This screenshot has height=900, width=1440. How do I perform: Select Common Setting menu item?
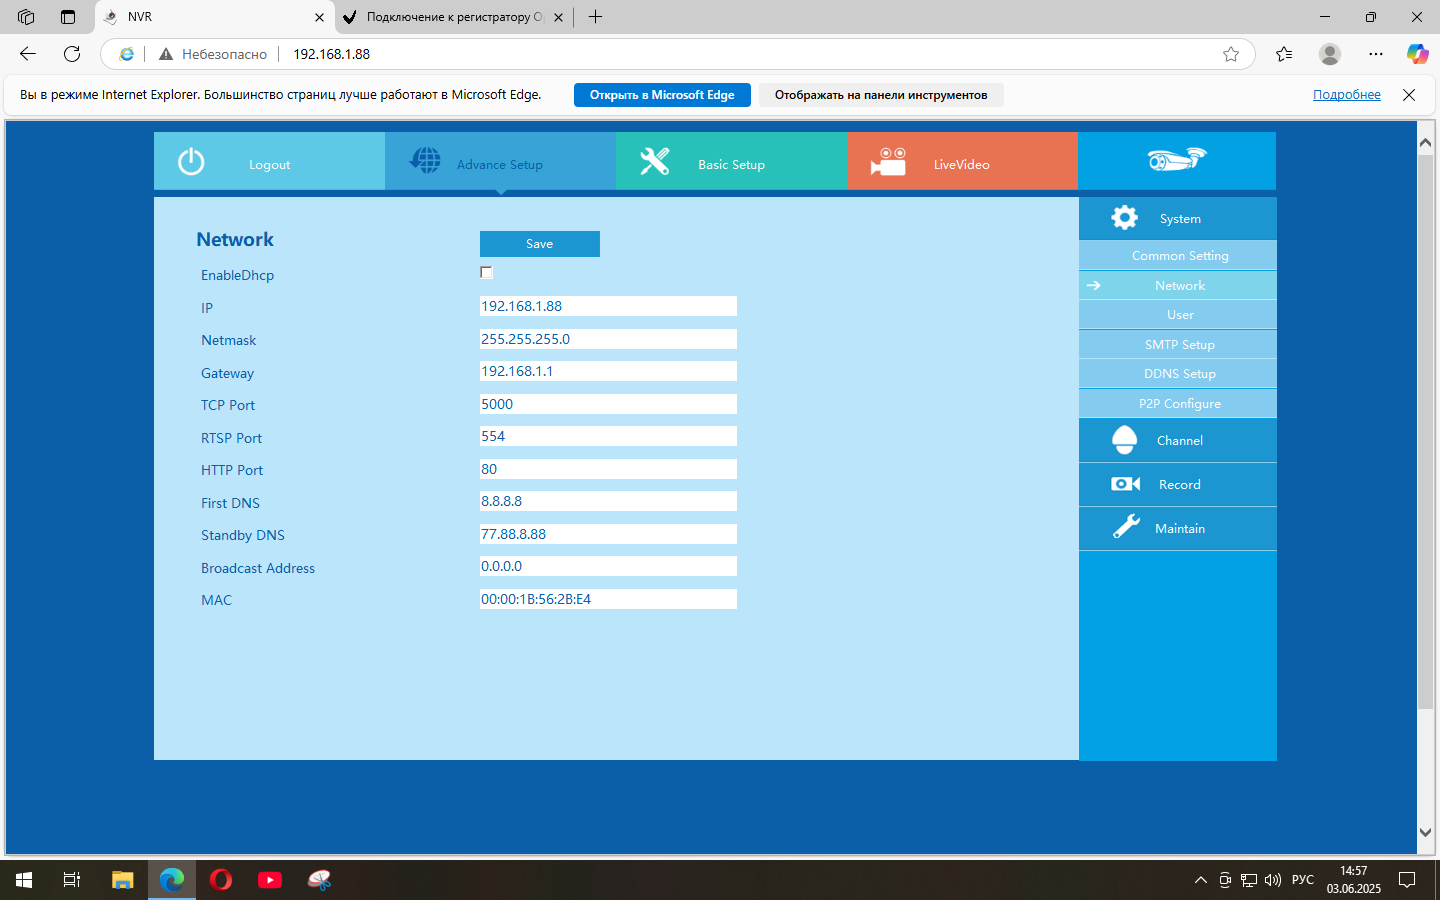1179,256
